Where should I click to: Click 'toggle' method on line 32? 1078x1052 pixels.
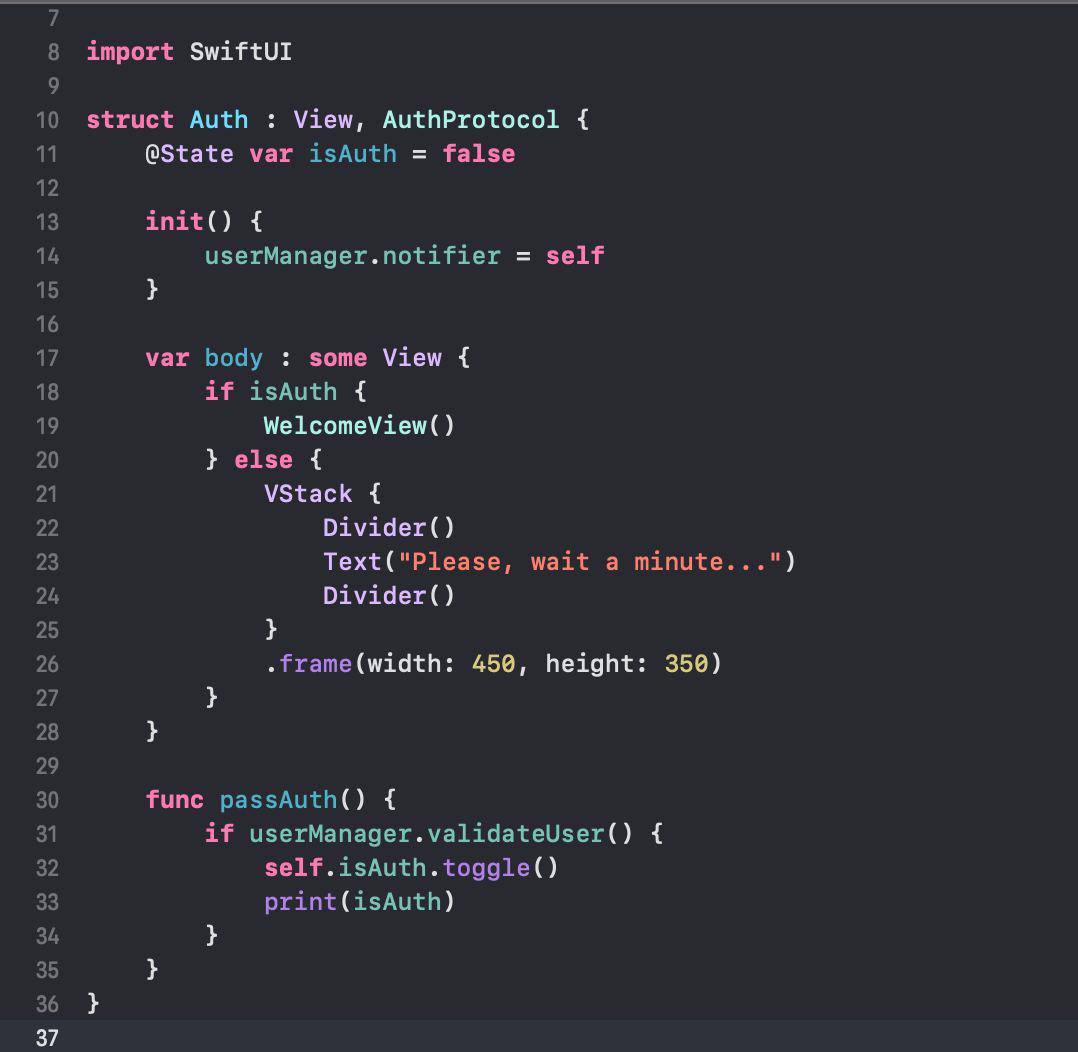click(485, 868)
